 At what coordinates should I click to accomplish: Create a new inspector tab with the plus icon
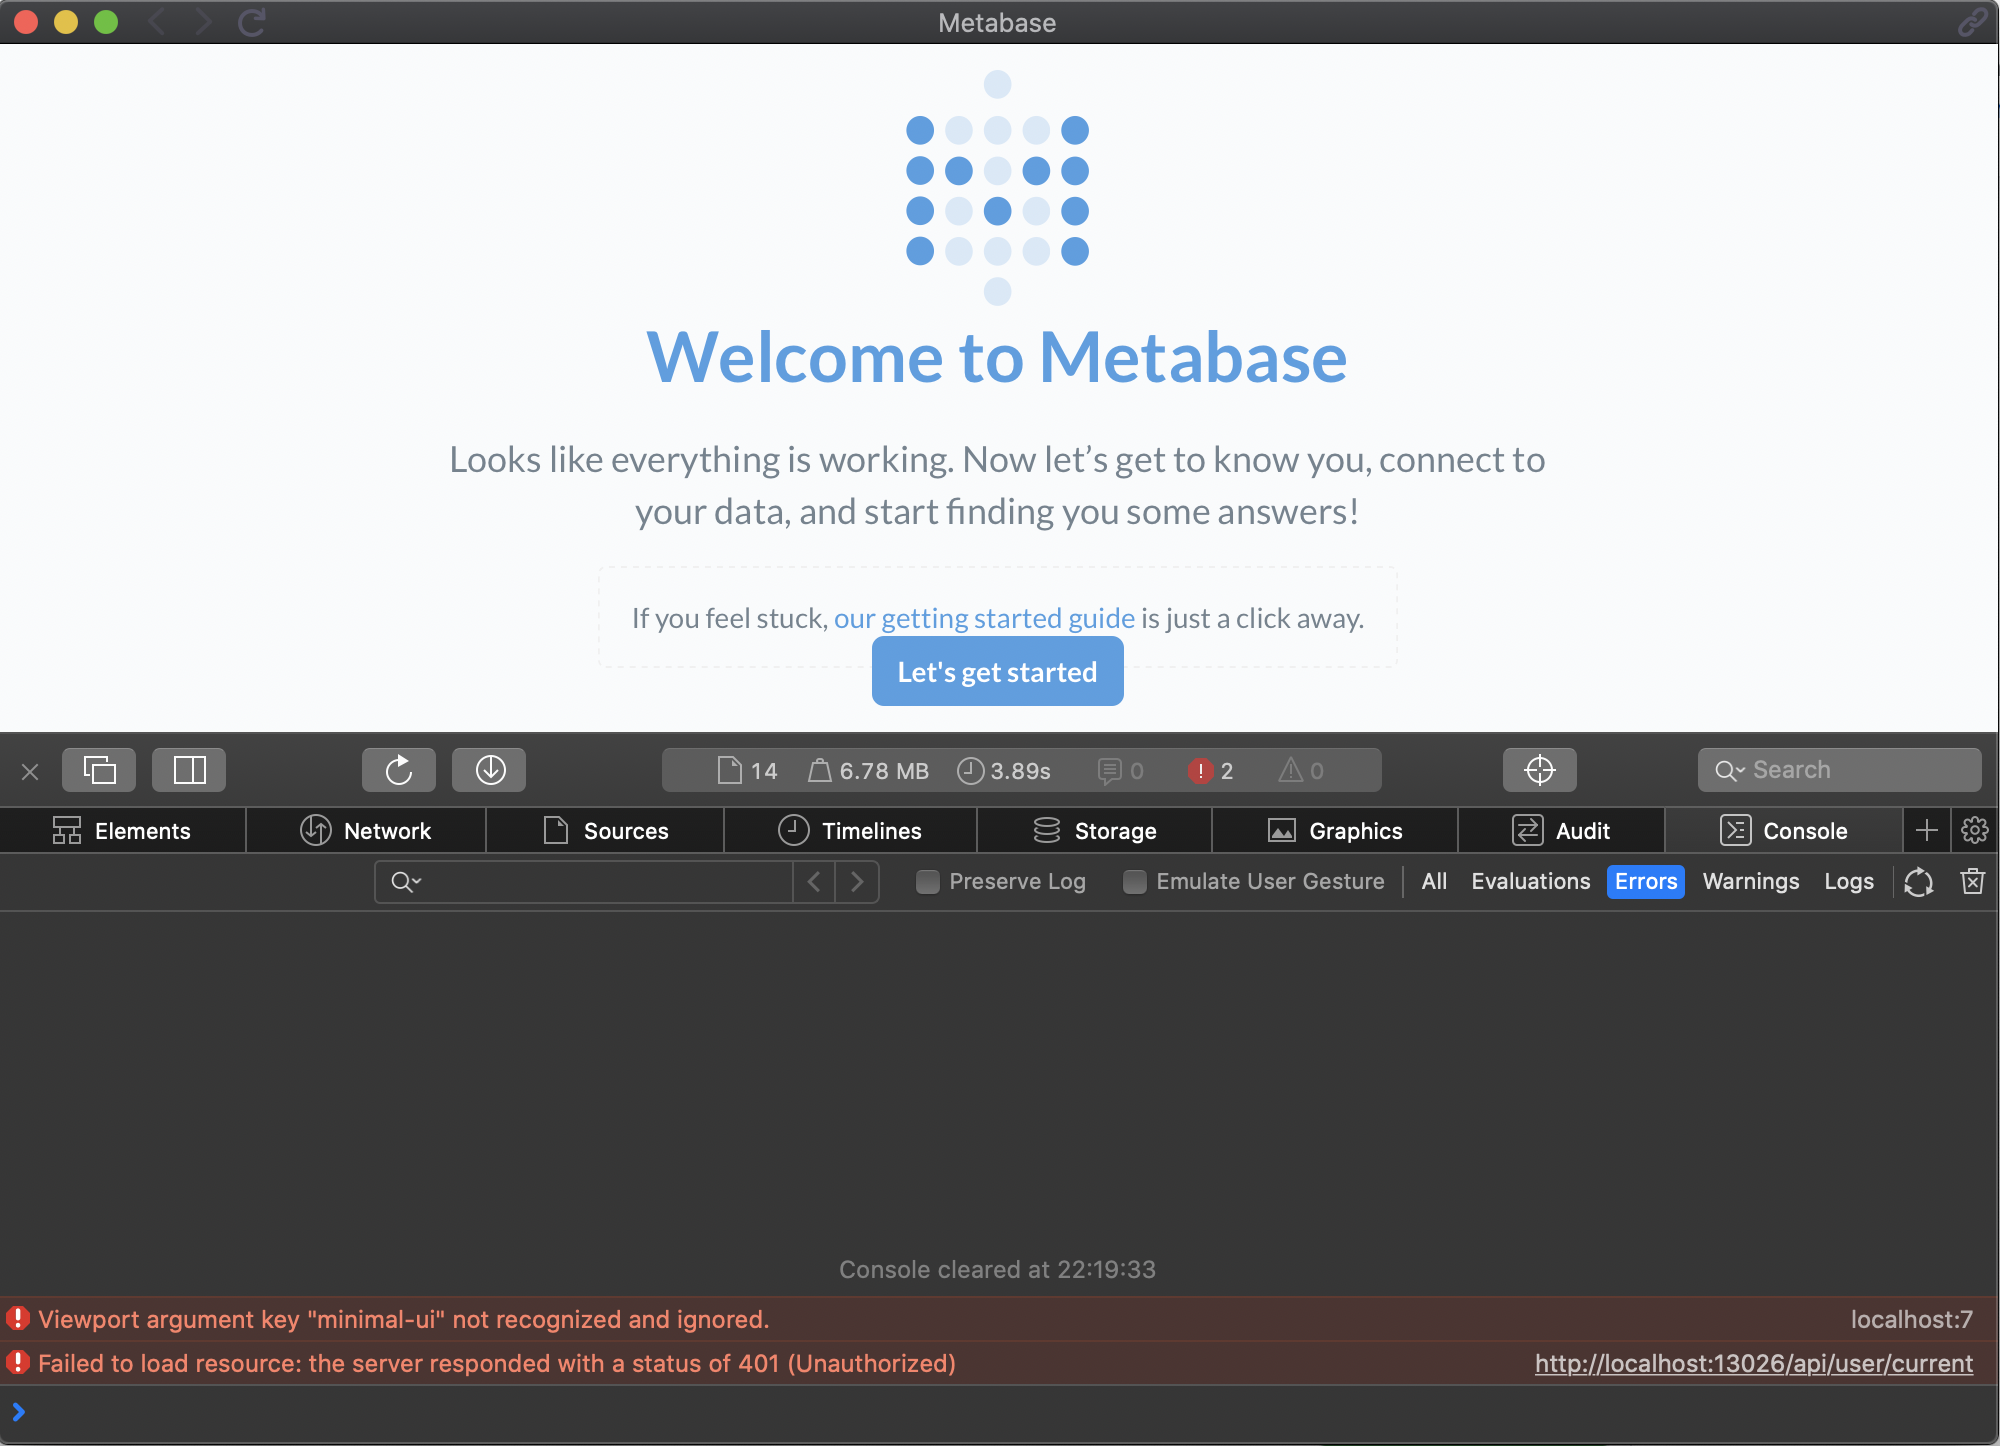pyautogui.click(x=1926, y=830)
